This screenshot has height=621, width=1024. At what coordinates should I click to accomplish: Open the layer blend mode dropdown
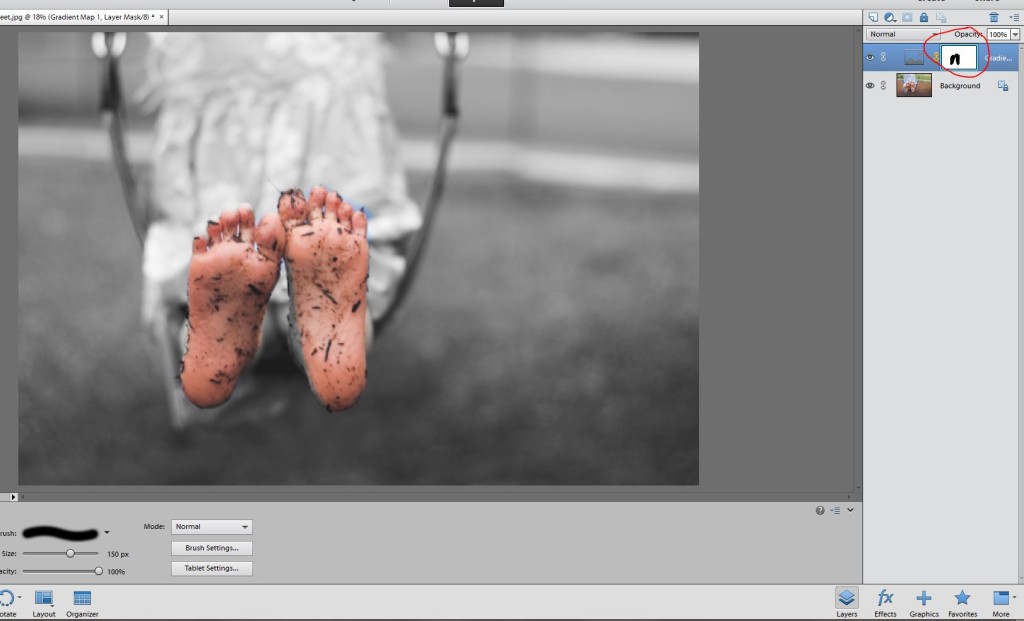coord(900,34)
